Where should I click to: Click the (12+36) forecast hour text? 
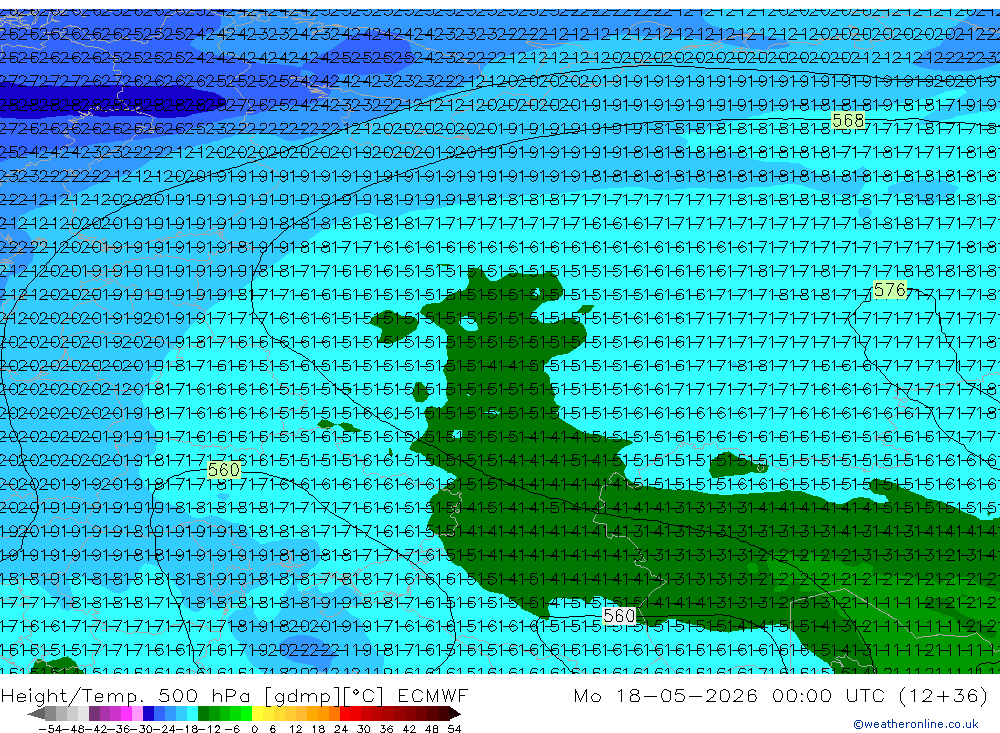(x=943, y=695)
